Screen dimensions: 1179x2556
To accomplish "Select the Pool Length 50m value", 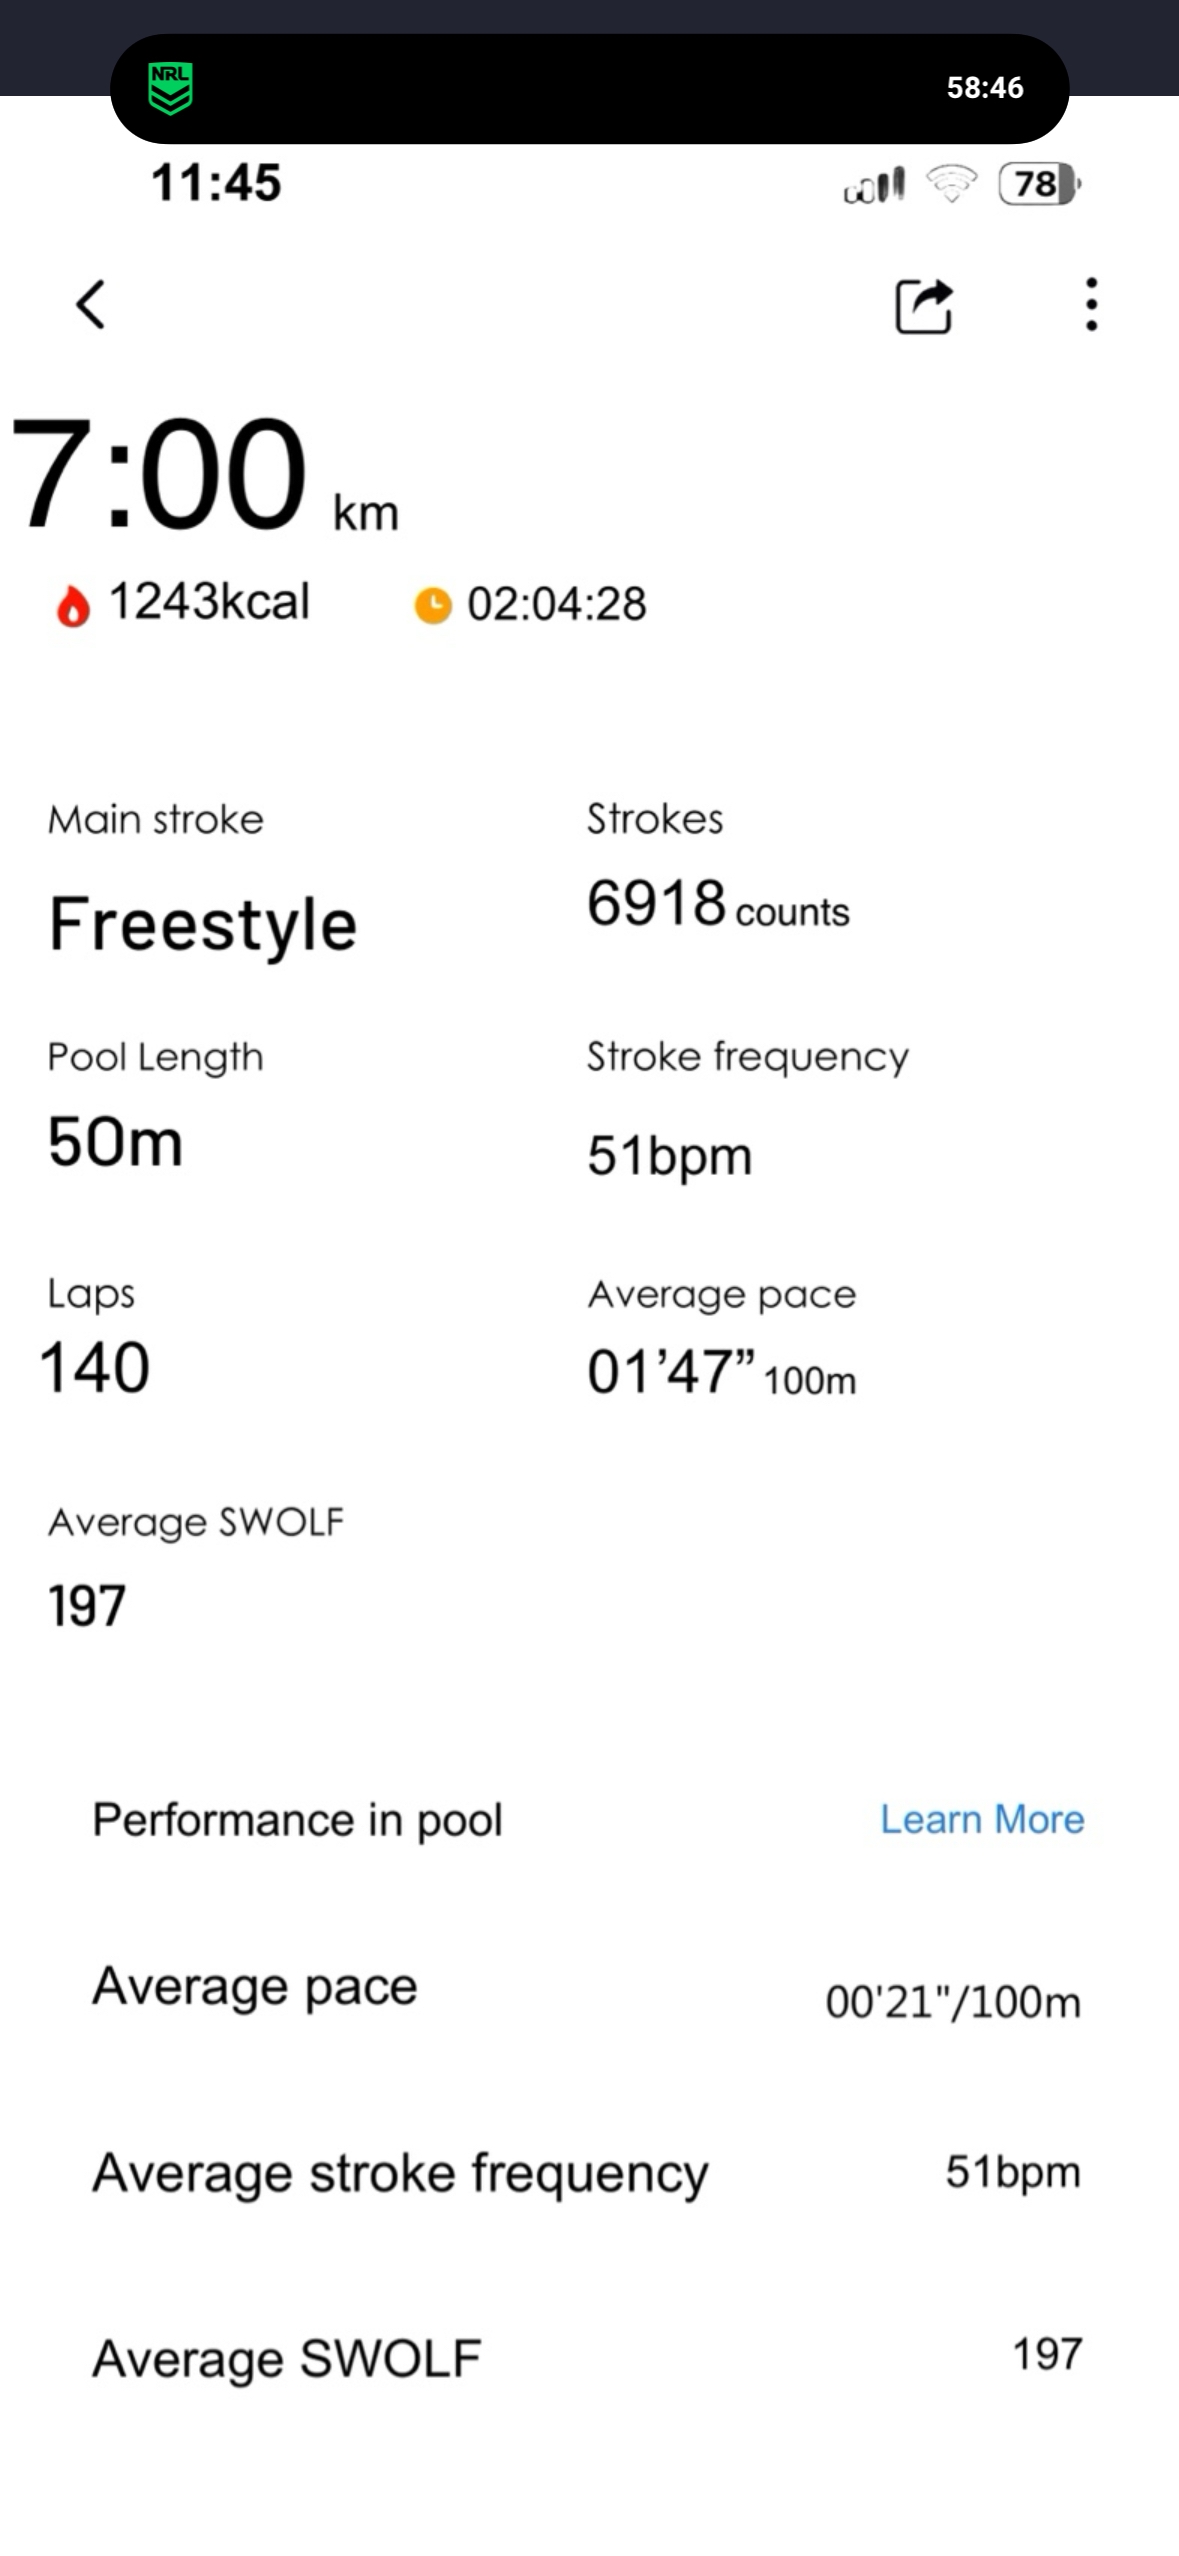I will 115,1142.
